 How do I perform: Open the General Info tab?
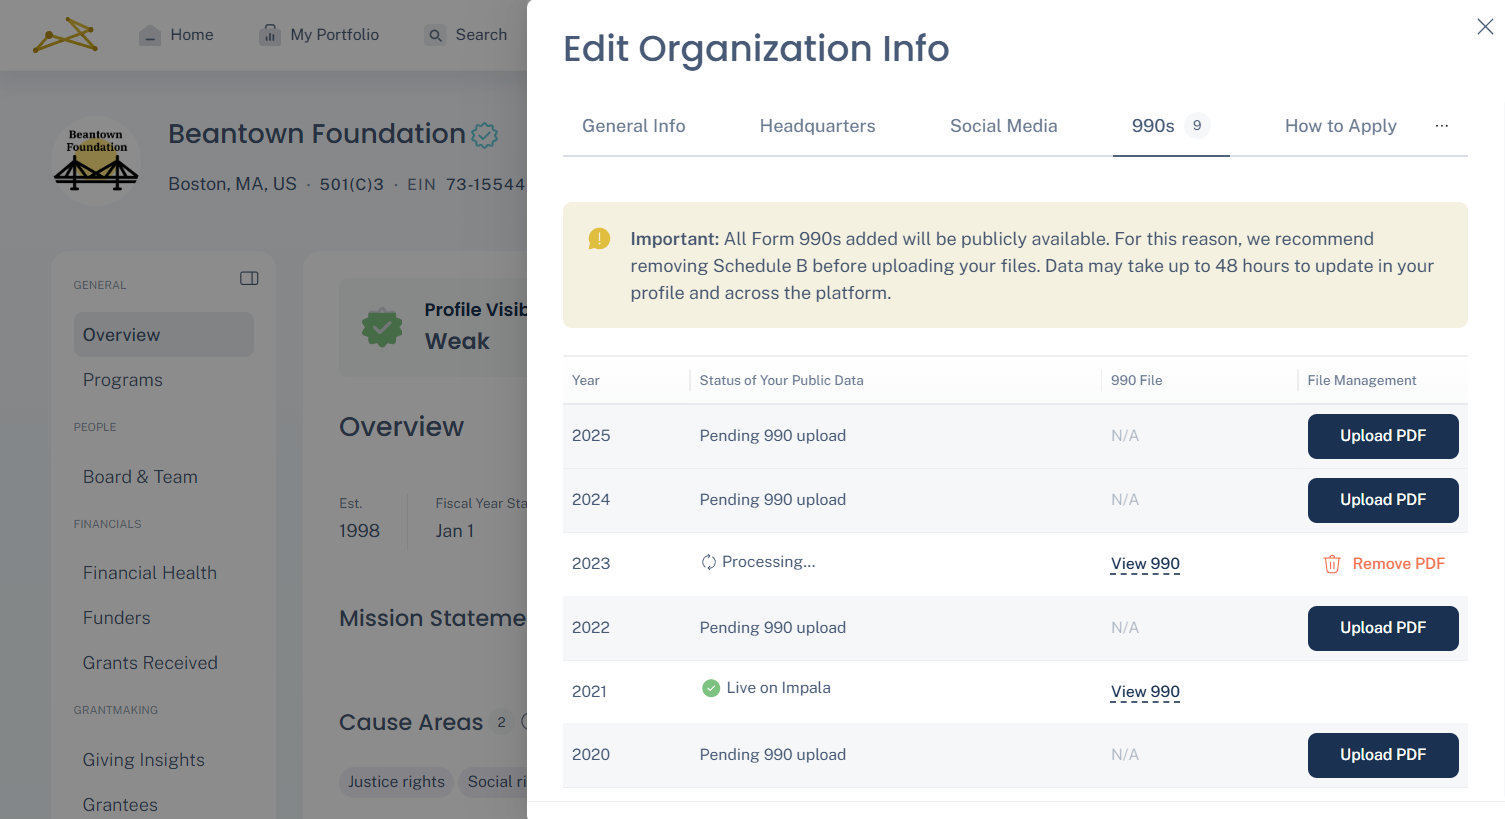coord(634,126)
